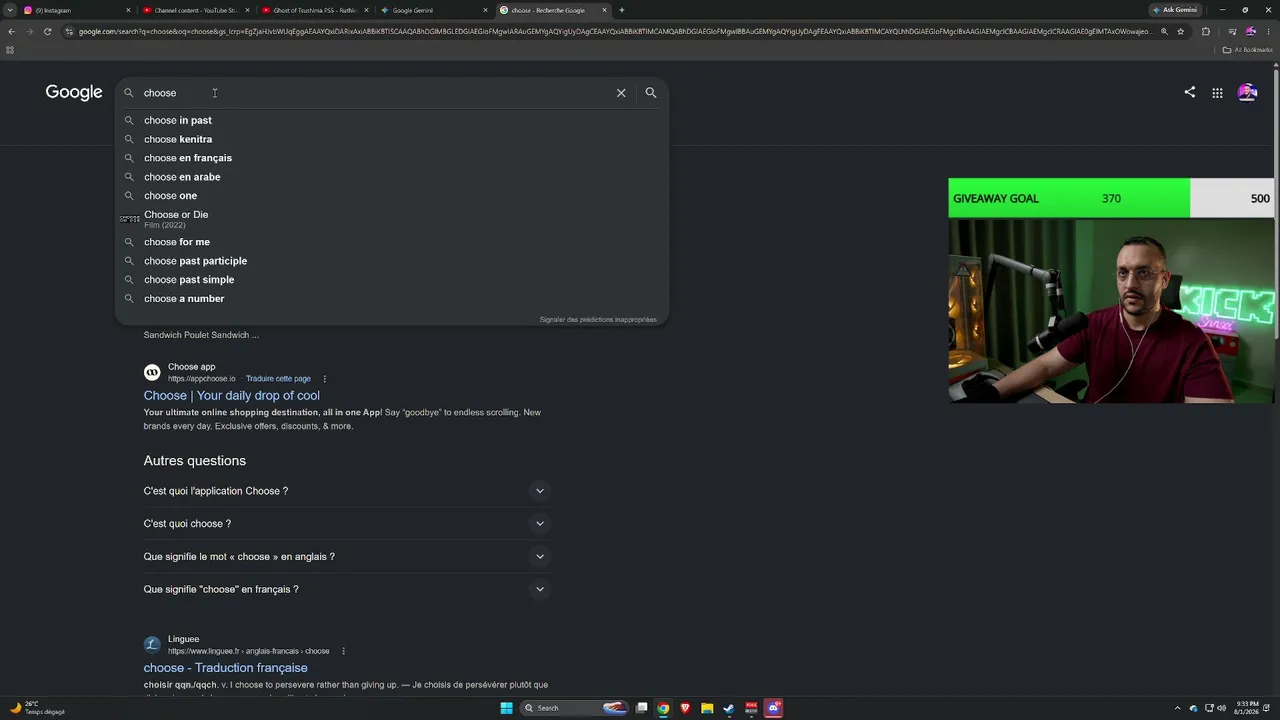Click the share icon in Google header
1280x720 pixels.
pos(1189,92)
